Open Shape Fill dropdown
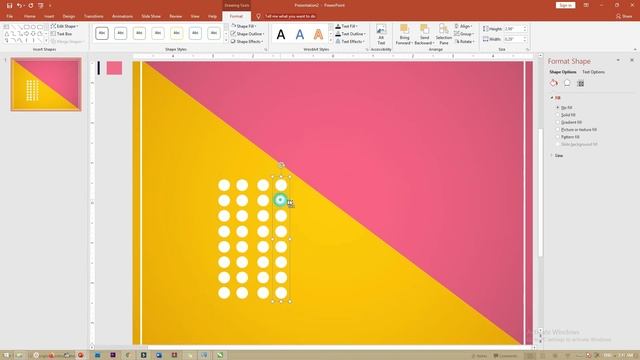This screenshot has height=360, width=640. pyautogui.click(x=244, y=26)
